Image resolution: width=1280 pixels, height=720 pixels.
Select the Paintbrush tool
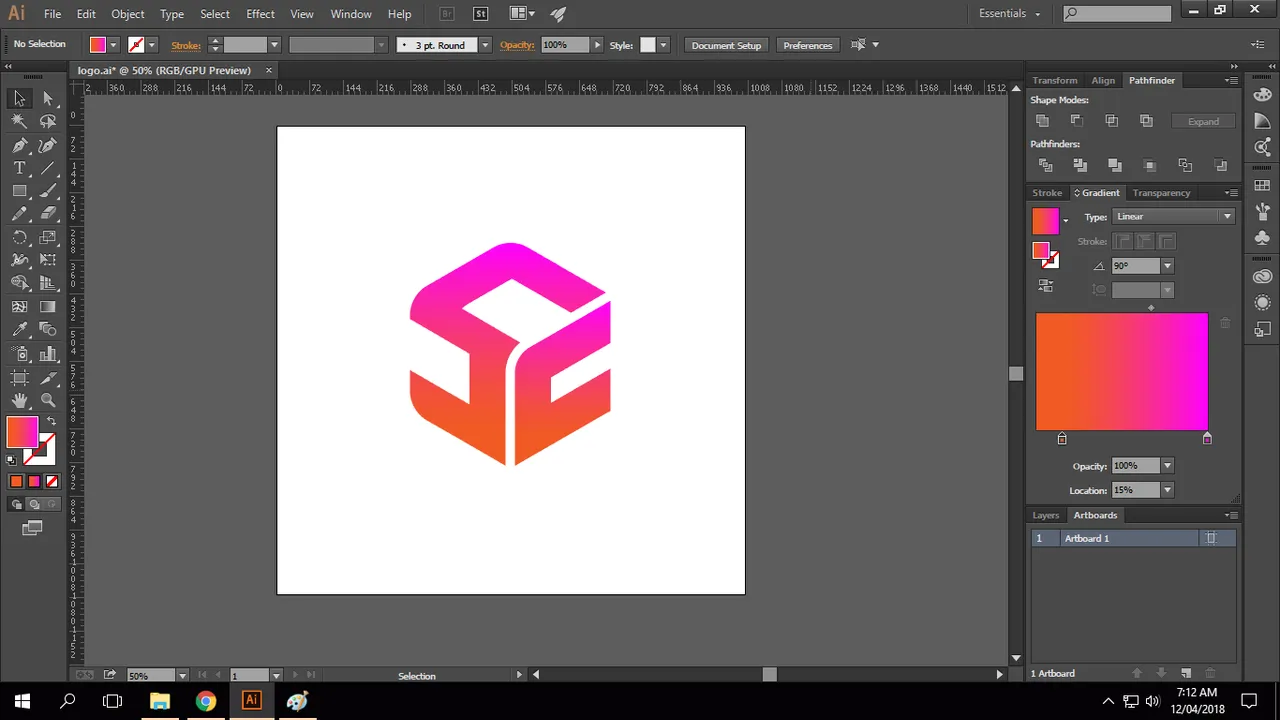[48, 191]
